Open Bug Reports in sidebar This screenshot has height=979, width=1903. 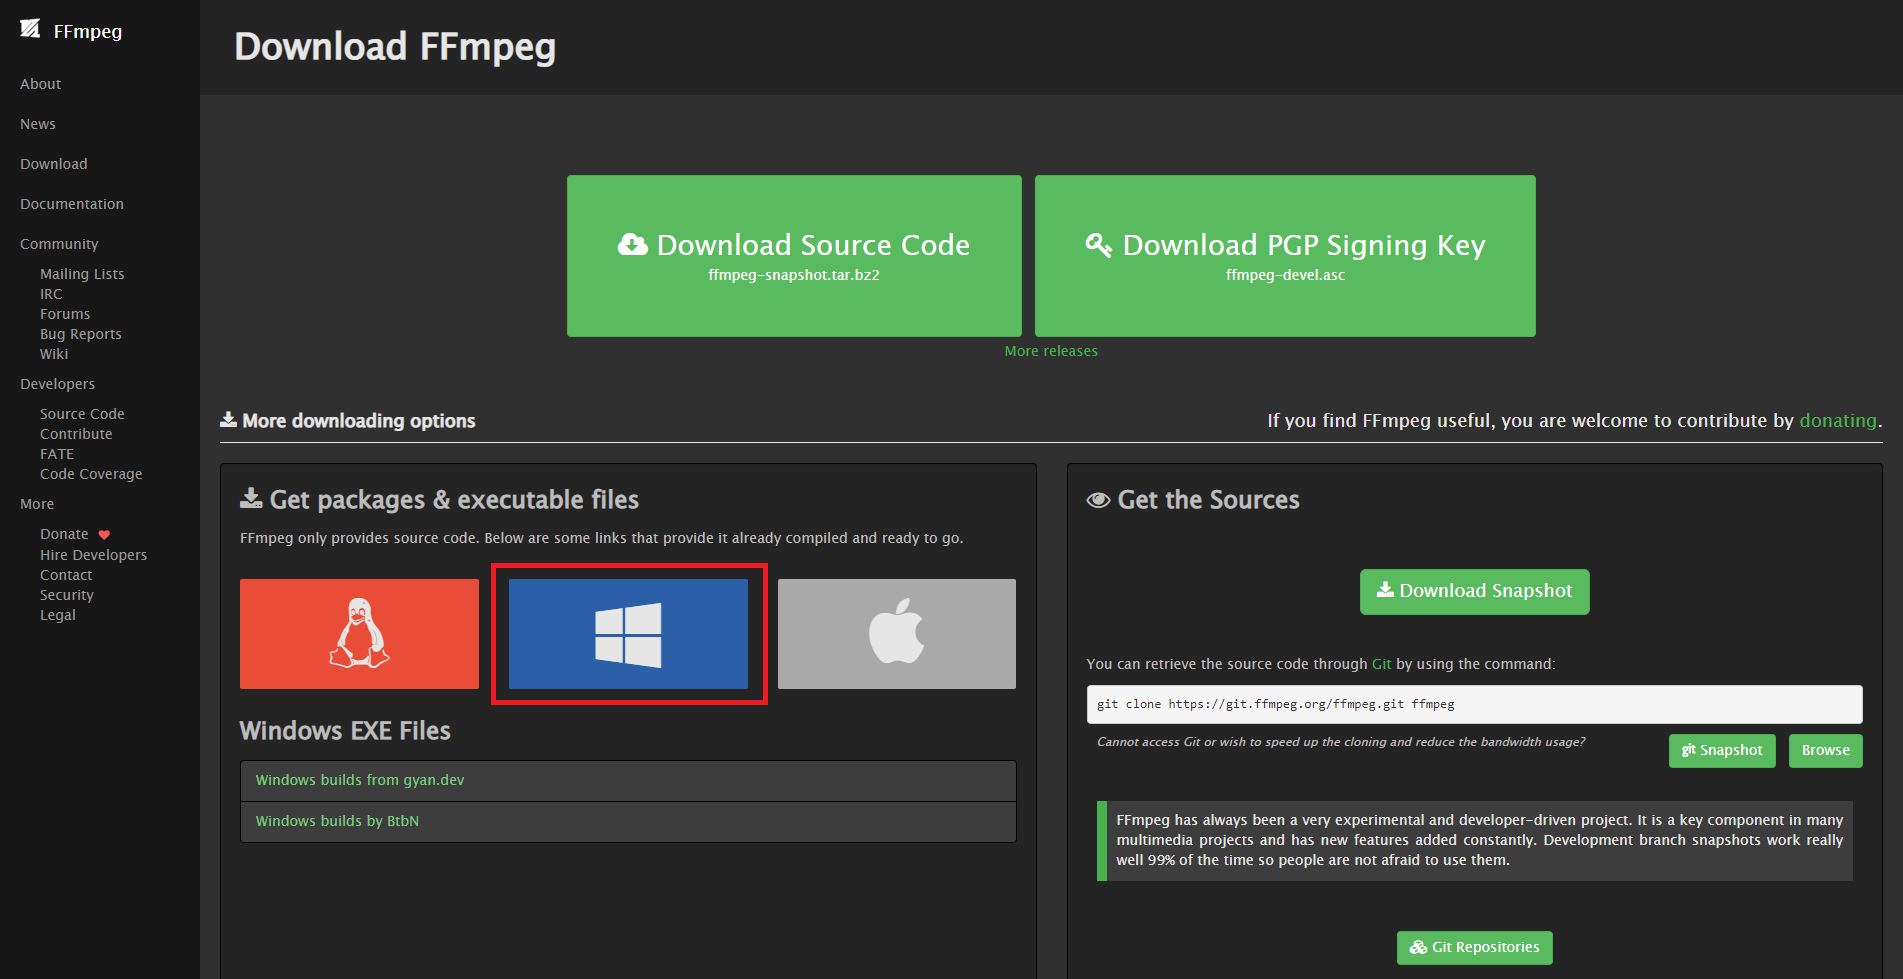pyautogui.click(x=81, y=334)
